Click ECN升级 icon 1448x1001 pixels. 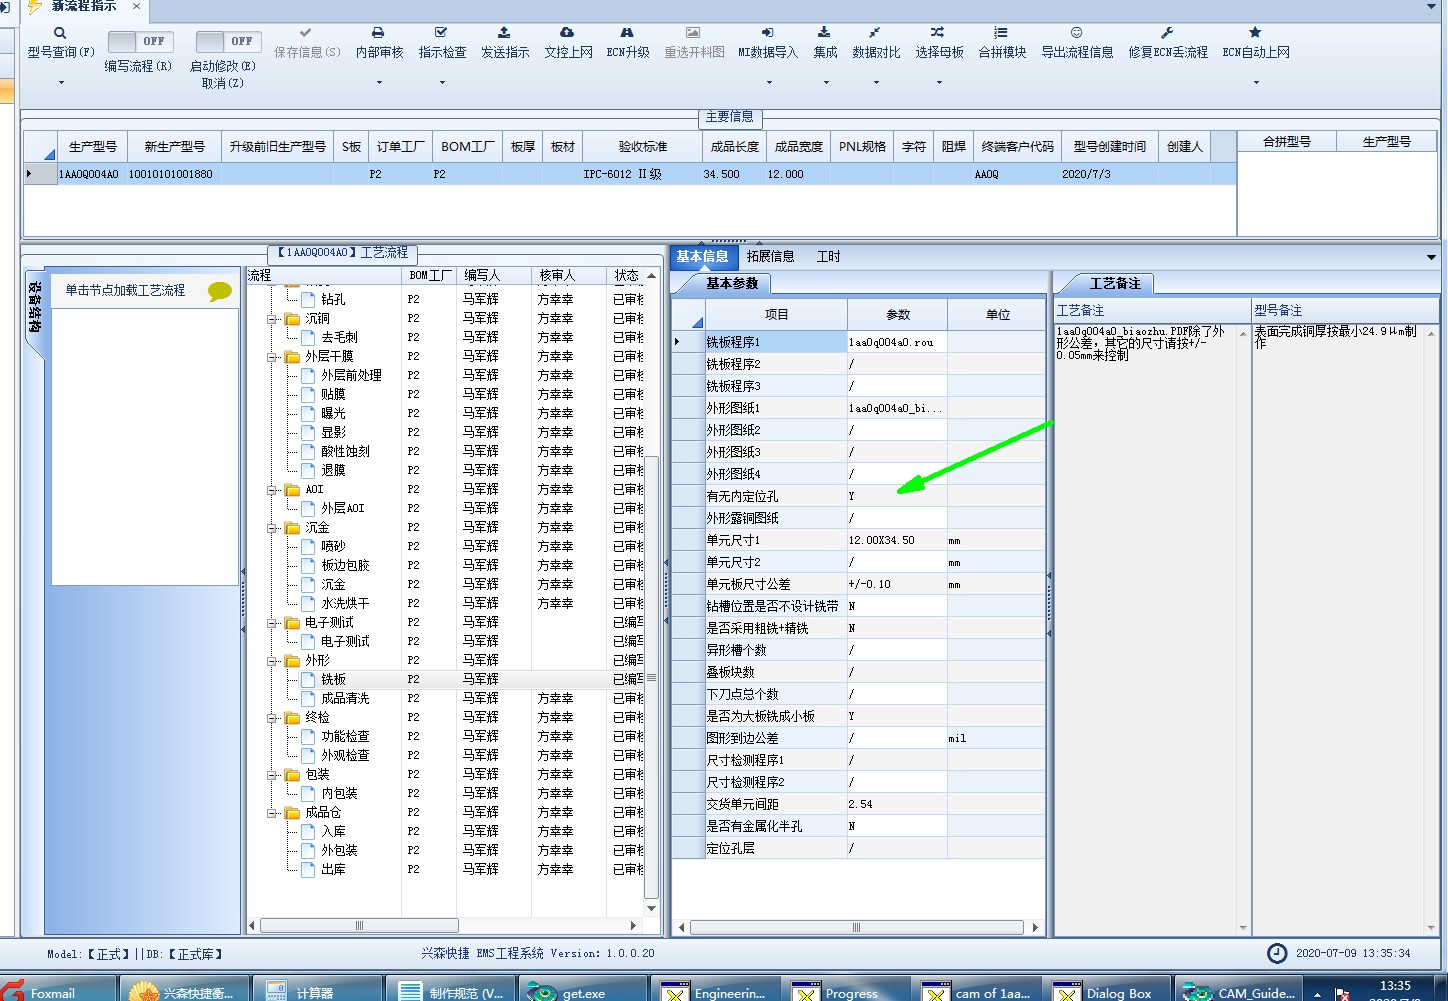tap(627, 33)
